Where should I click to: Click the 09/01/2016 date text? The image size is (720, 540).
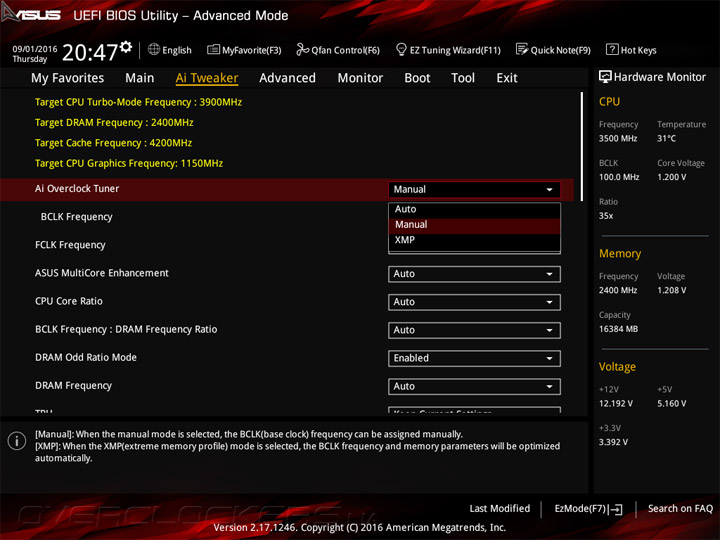35,49
